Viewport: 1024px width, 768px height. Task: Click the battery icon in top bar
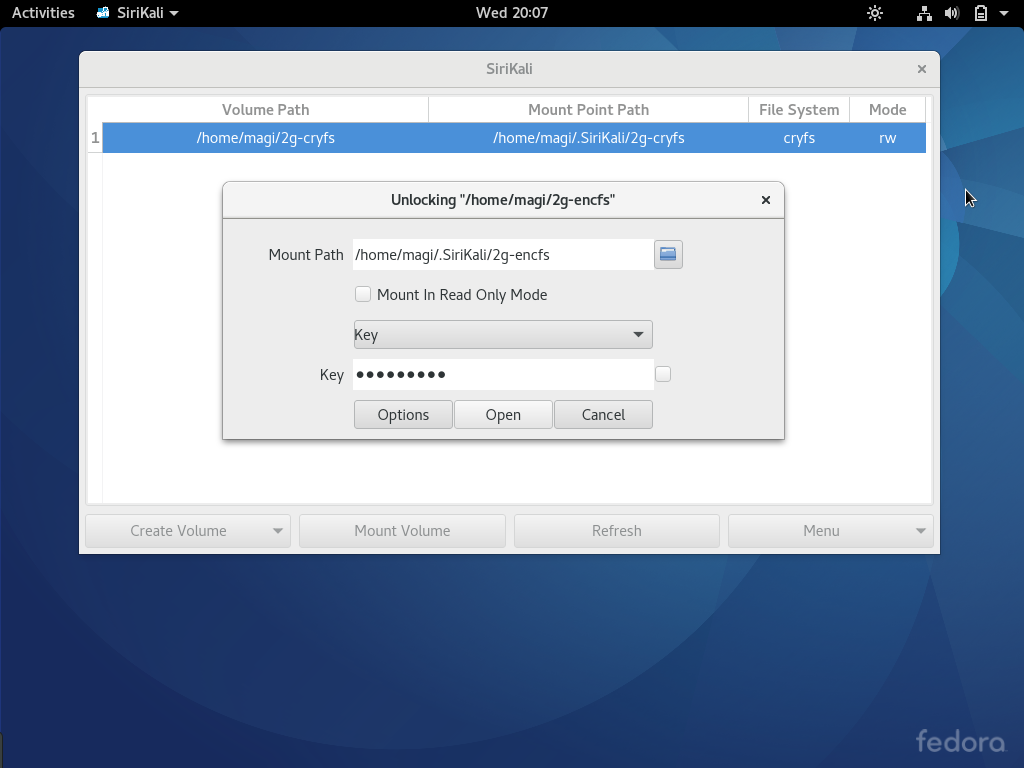pos(980,13)
